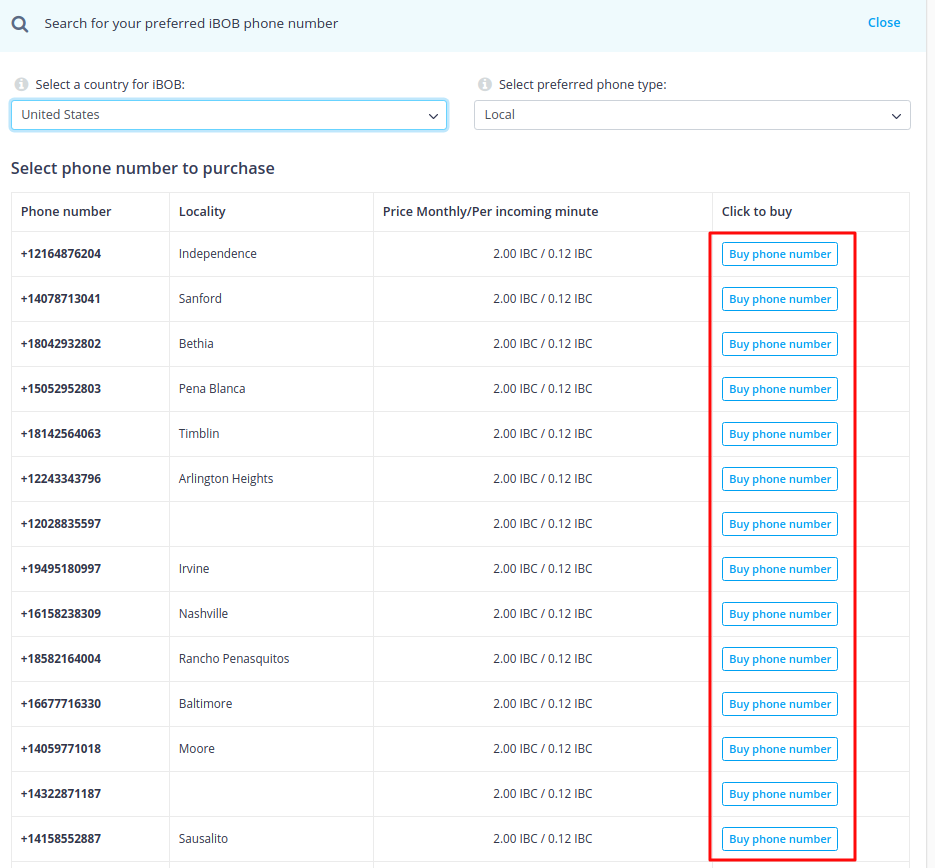Viewport: 935px width, 868px height.
Task: Buy the Baltimore phone number
Action: [780, 704]
